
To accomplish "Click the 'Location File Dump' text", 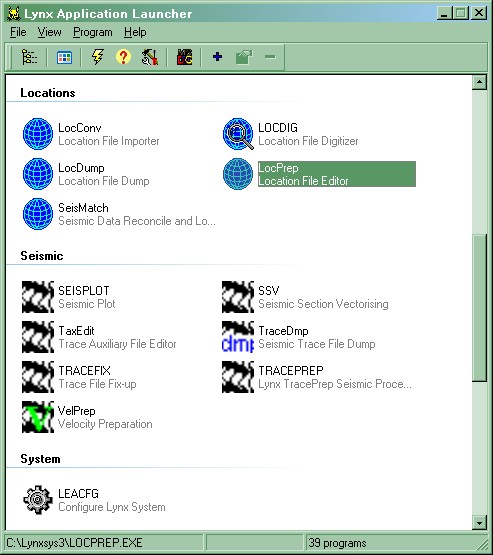I will (x=104, y=181).
